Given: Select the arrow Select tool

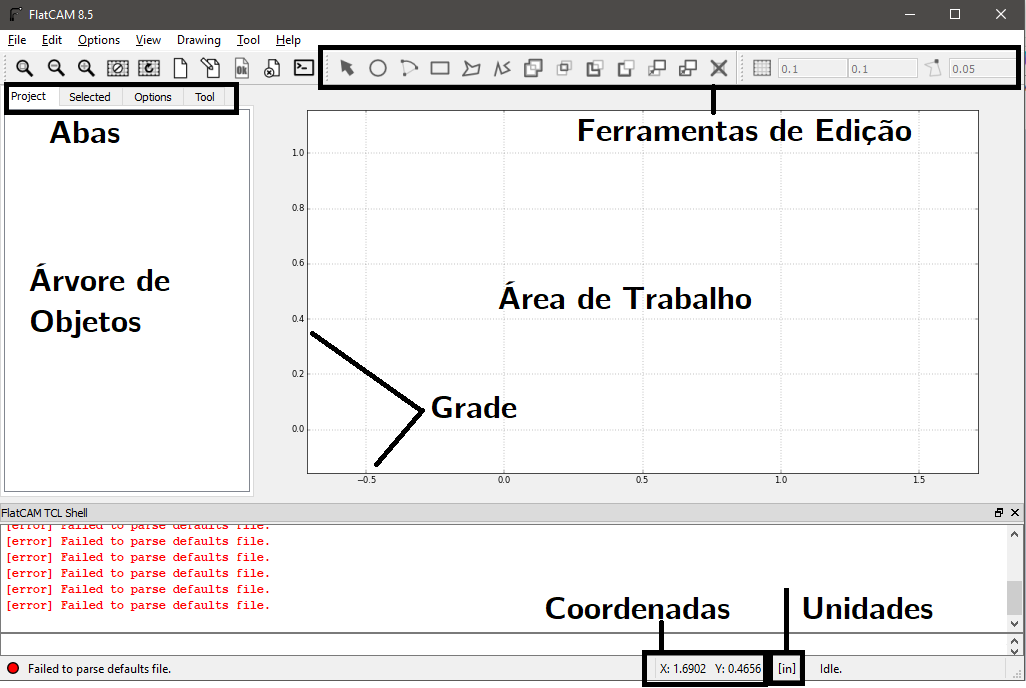Looking at the screenshot, I should 347,67.
